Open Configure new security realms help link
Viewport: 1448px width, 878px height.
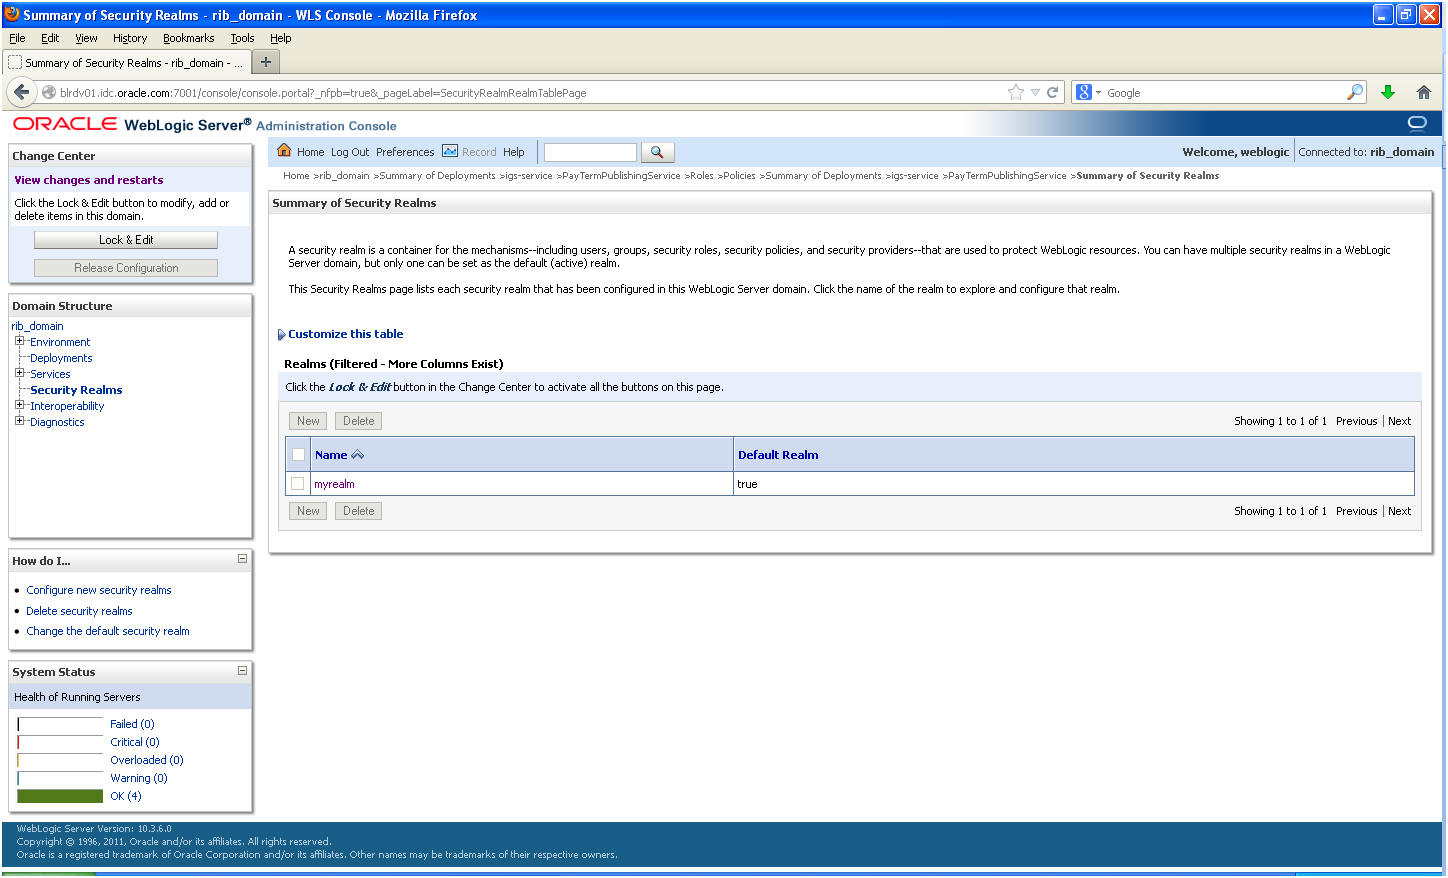99,590
